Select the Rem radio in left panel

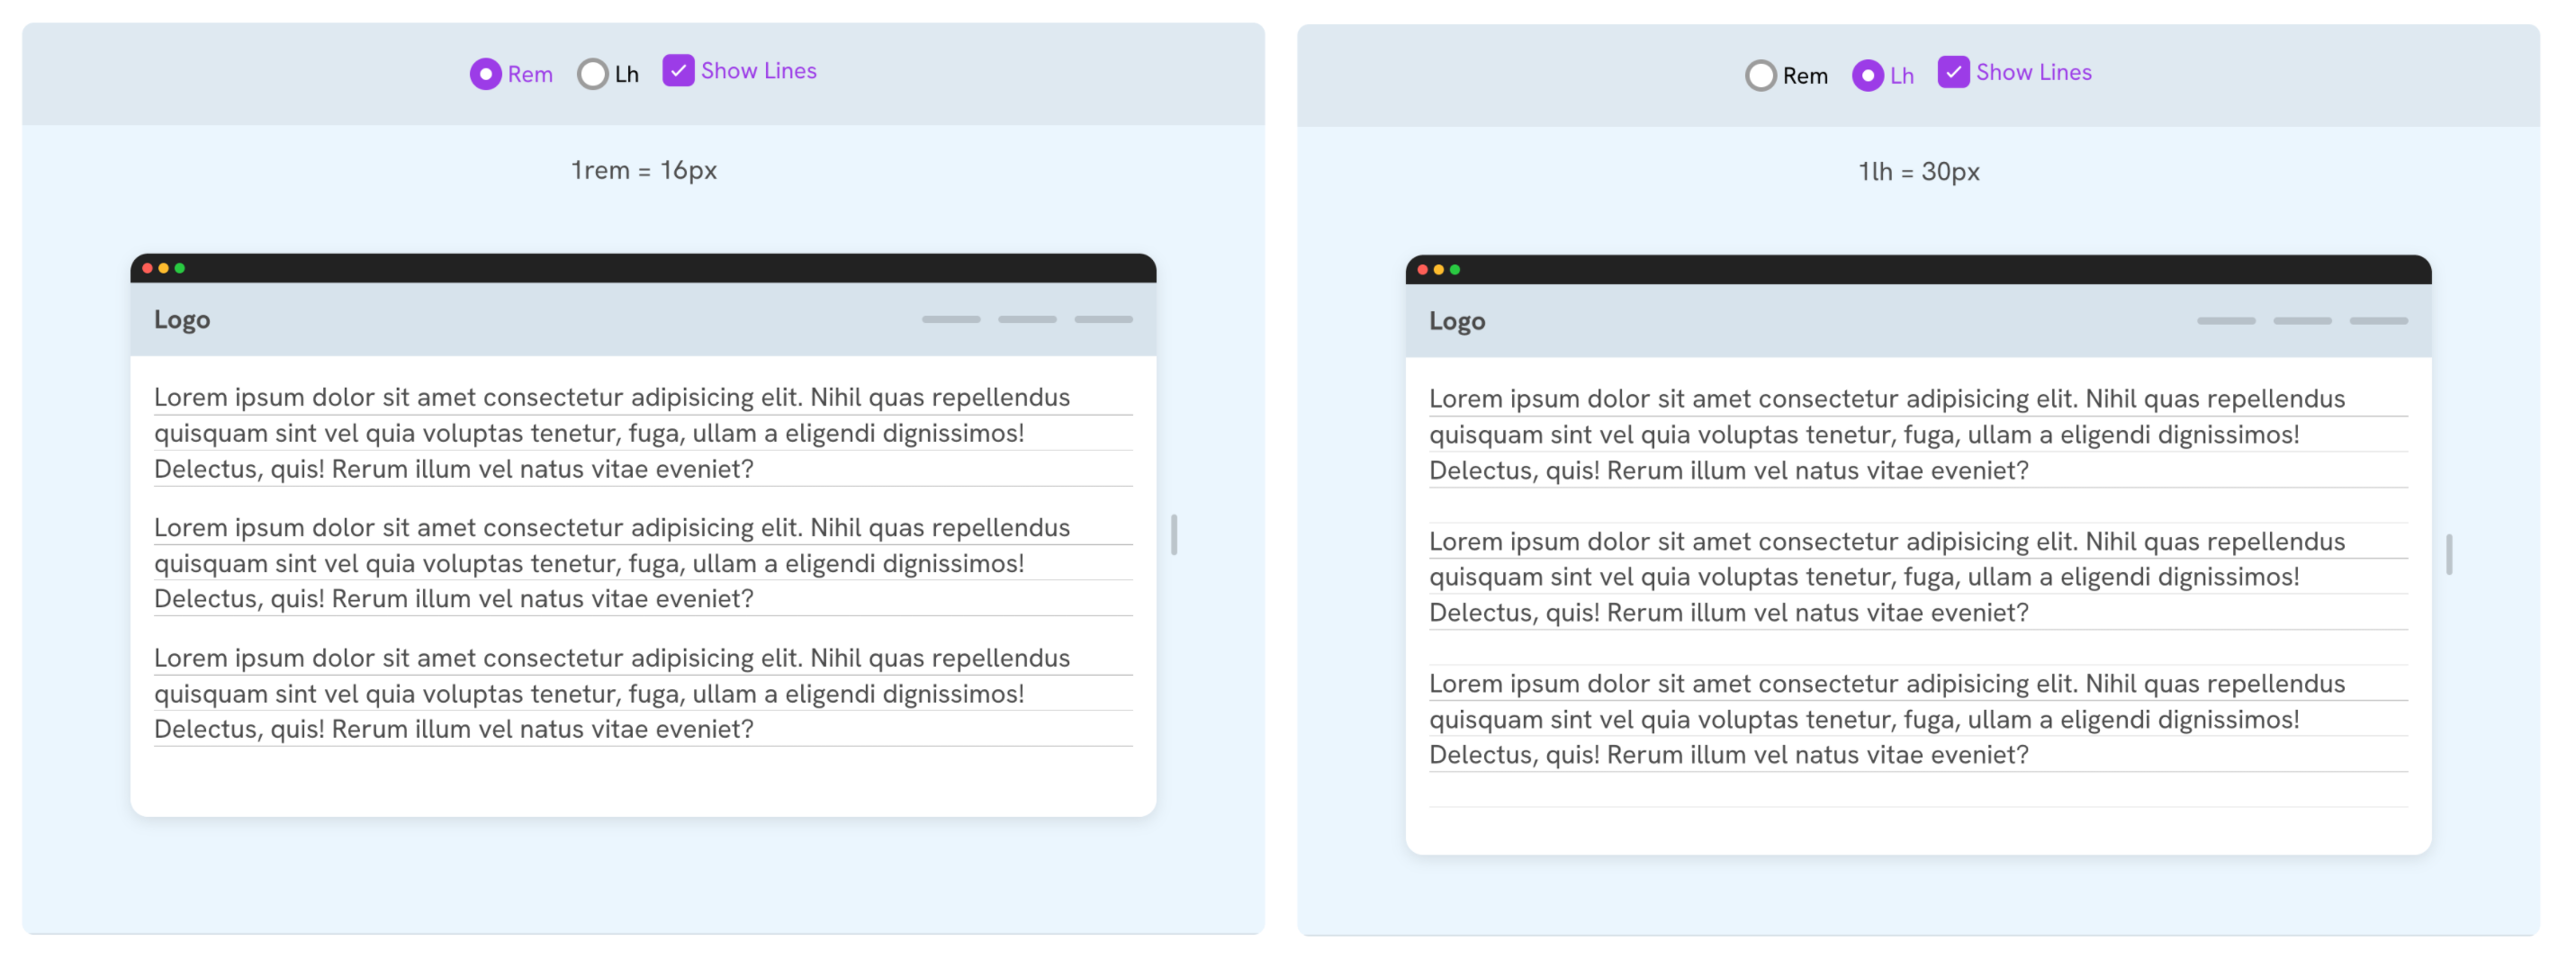[x=485, y=74]
